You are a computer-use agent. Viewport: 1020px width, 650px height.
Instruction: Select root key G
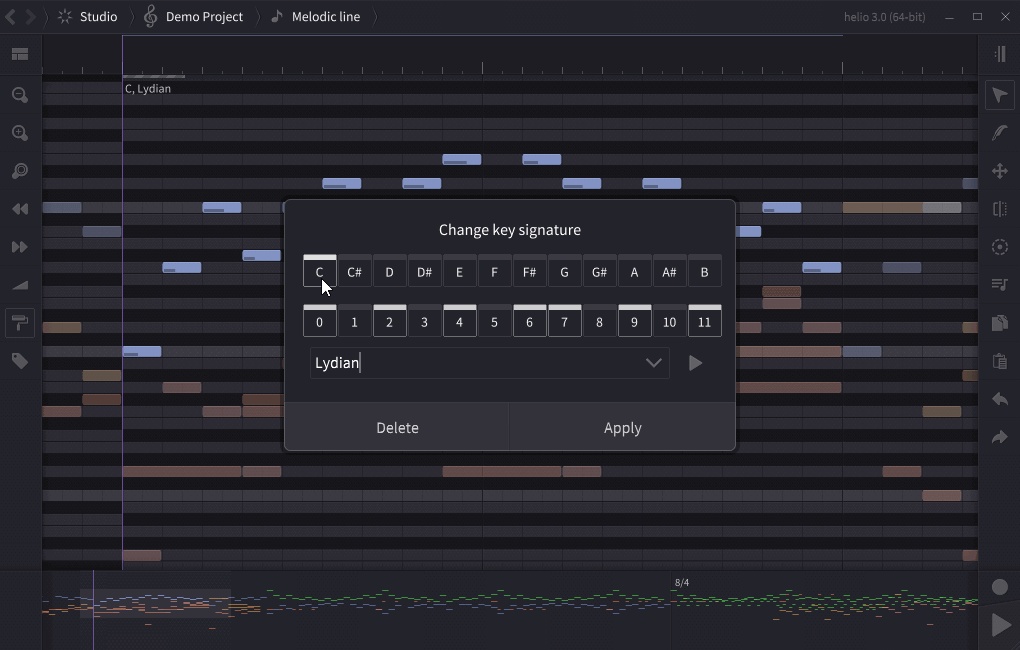[564, 271]
